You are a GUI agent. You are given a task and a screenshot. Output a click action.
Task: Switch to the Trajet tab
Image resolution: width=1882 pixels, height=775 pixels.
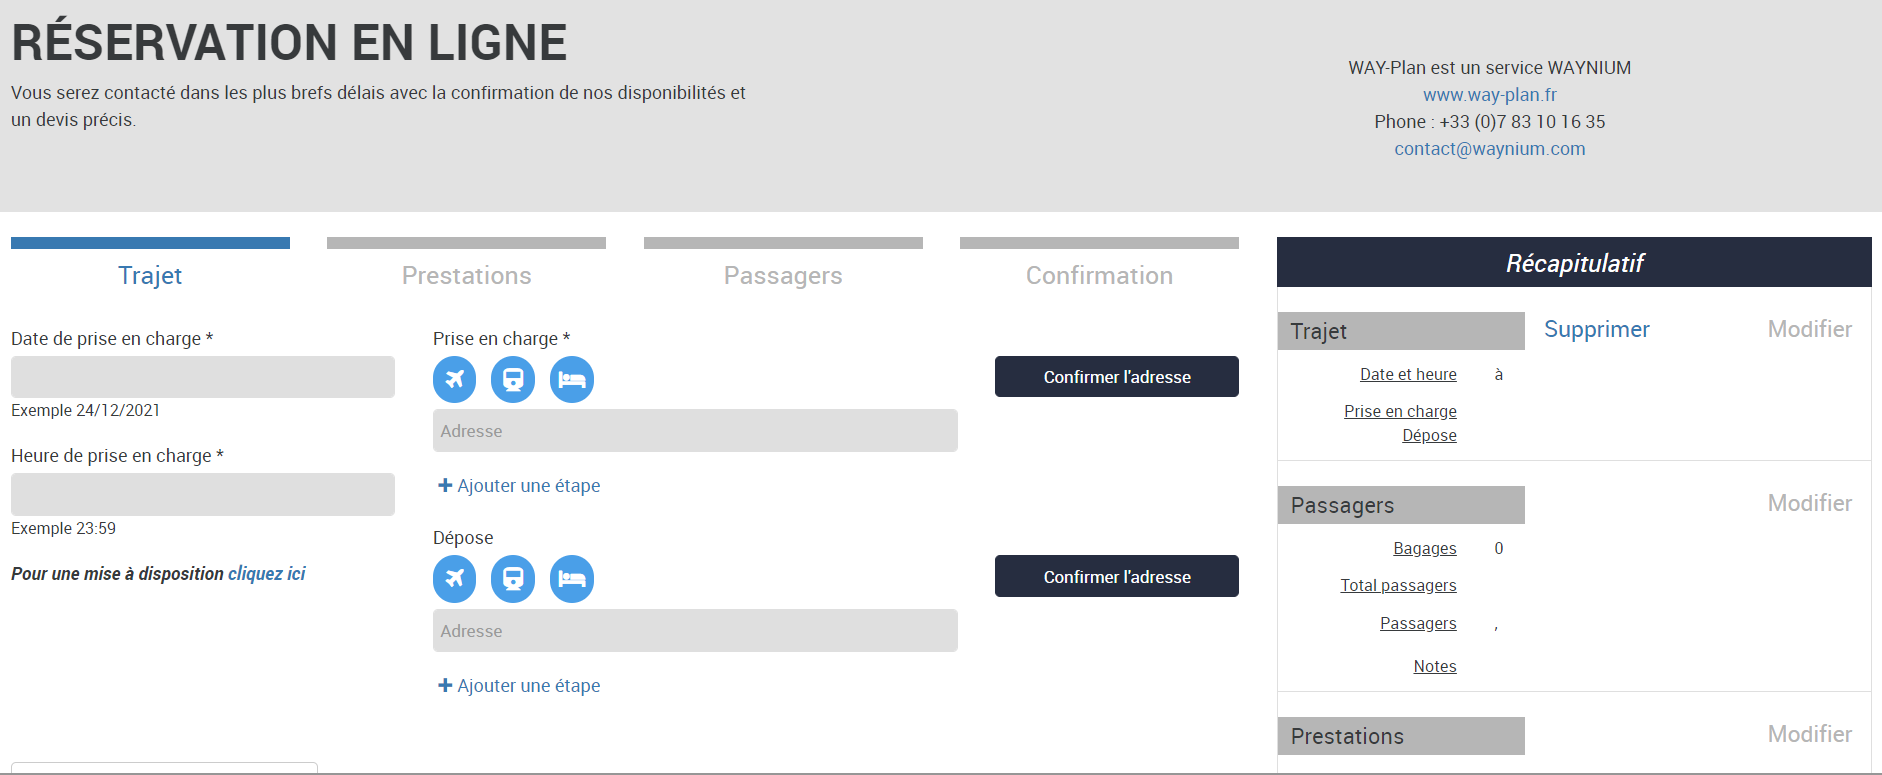150,275
